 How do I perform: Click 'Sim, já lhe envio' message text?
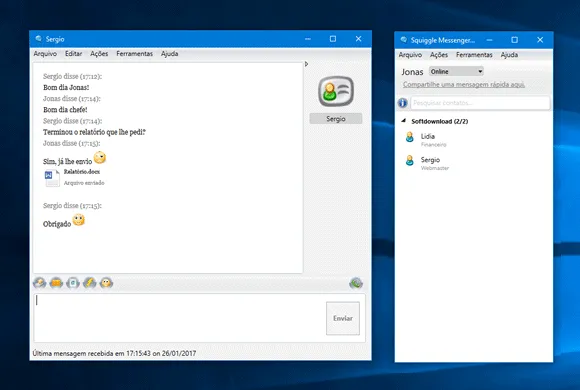[x=67, y=161]
